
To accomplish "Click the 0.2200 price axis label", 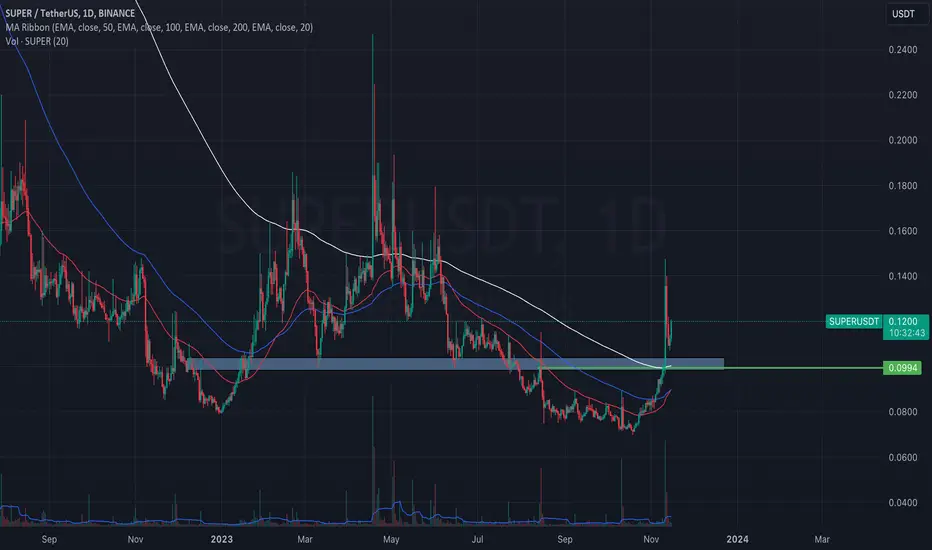I will click(x=902, y=95).
